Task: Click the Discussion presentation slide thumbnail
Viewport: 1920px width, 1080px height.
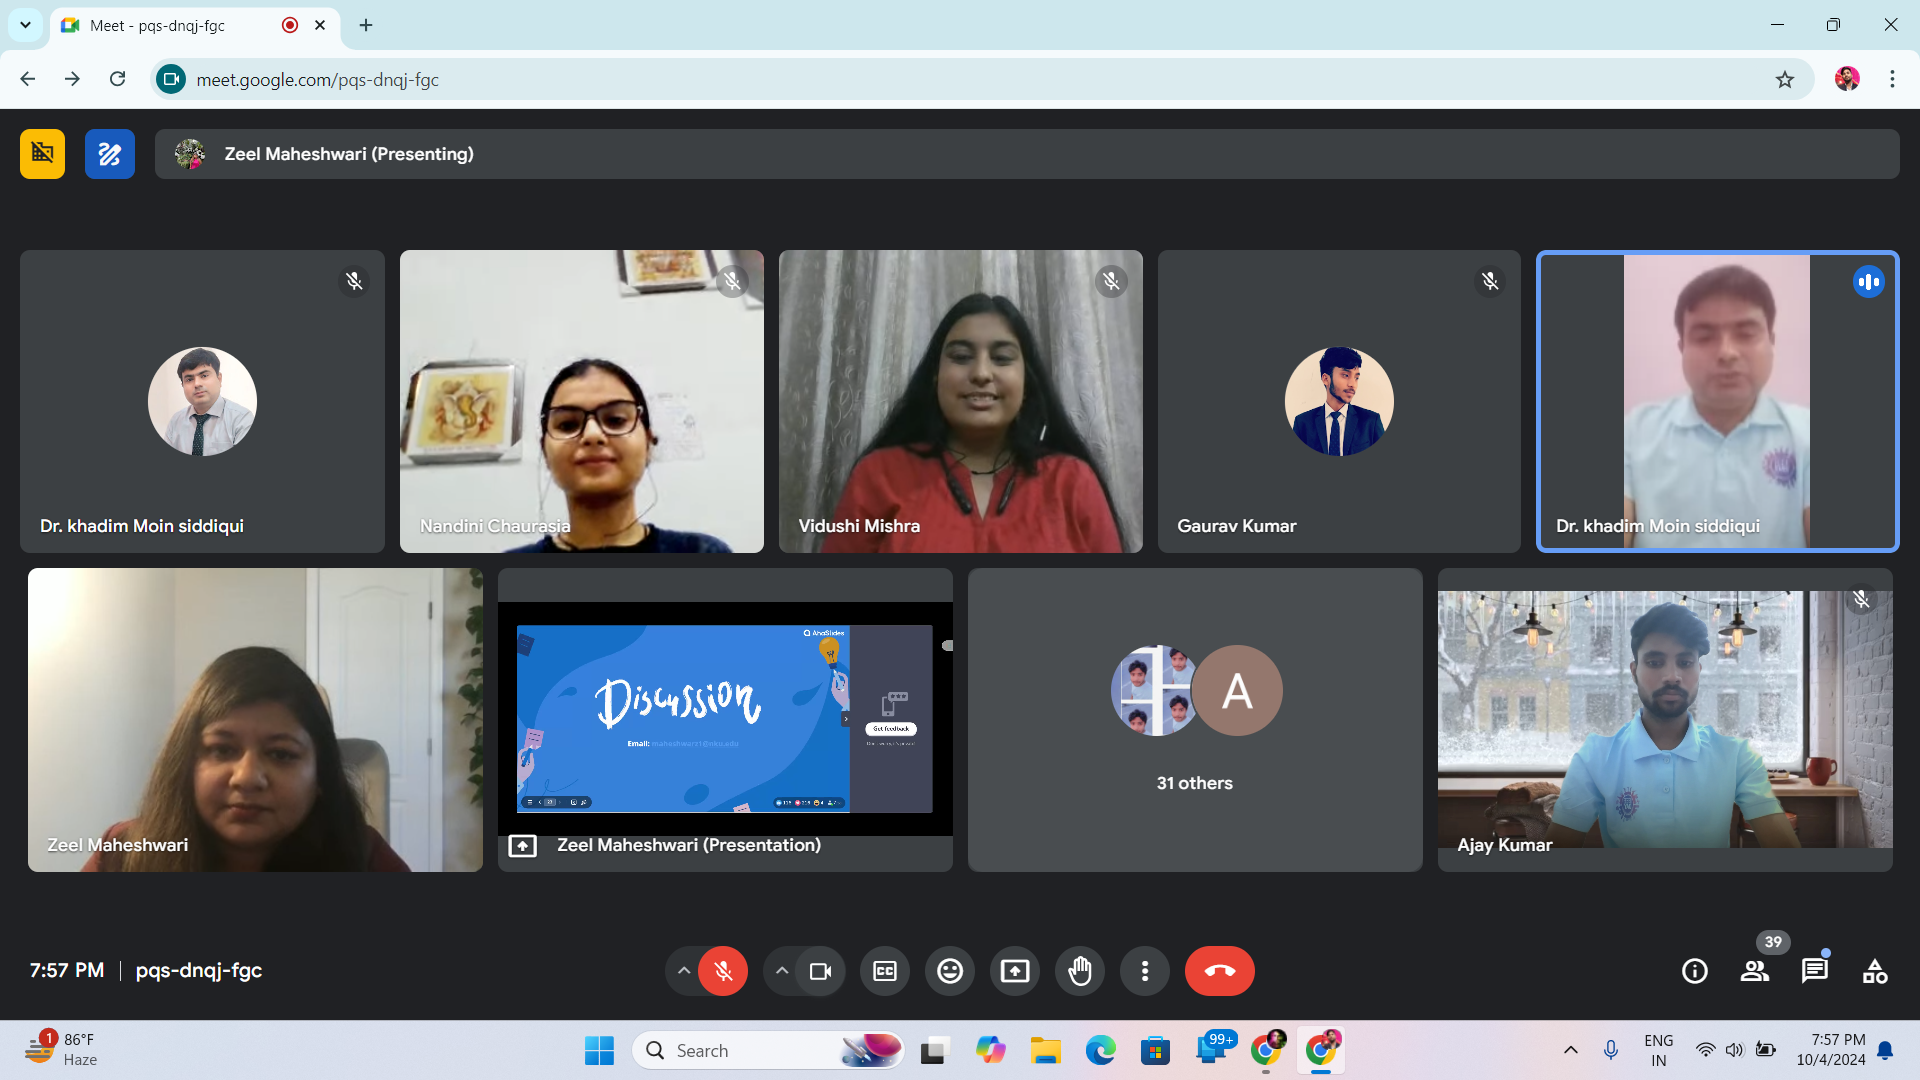Action: [683, 718]
